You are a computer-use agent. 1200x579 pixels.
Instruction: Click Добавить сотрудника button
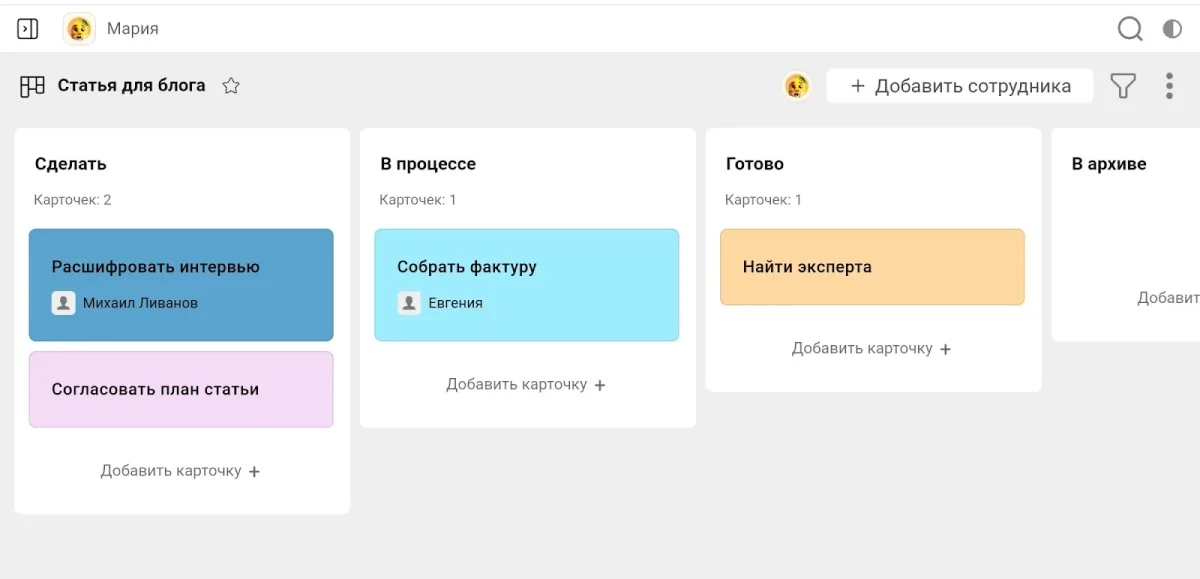pos(960,86)
